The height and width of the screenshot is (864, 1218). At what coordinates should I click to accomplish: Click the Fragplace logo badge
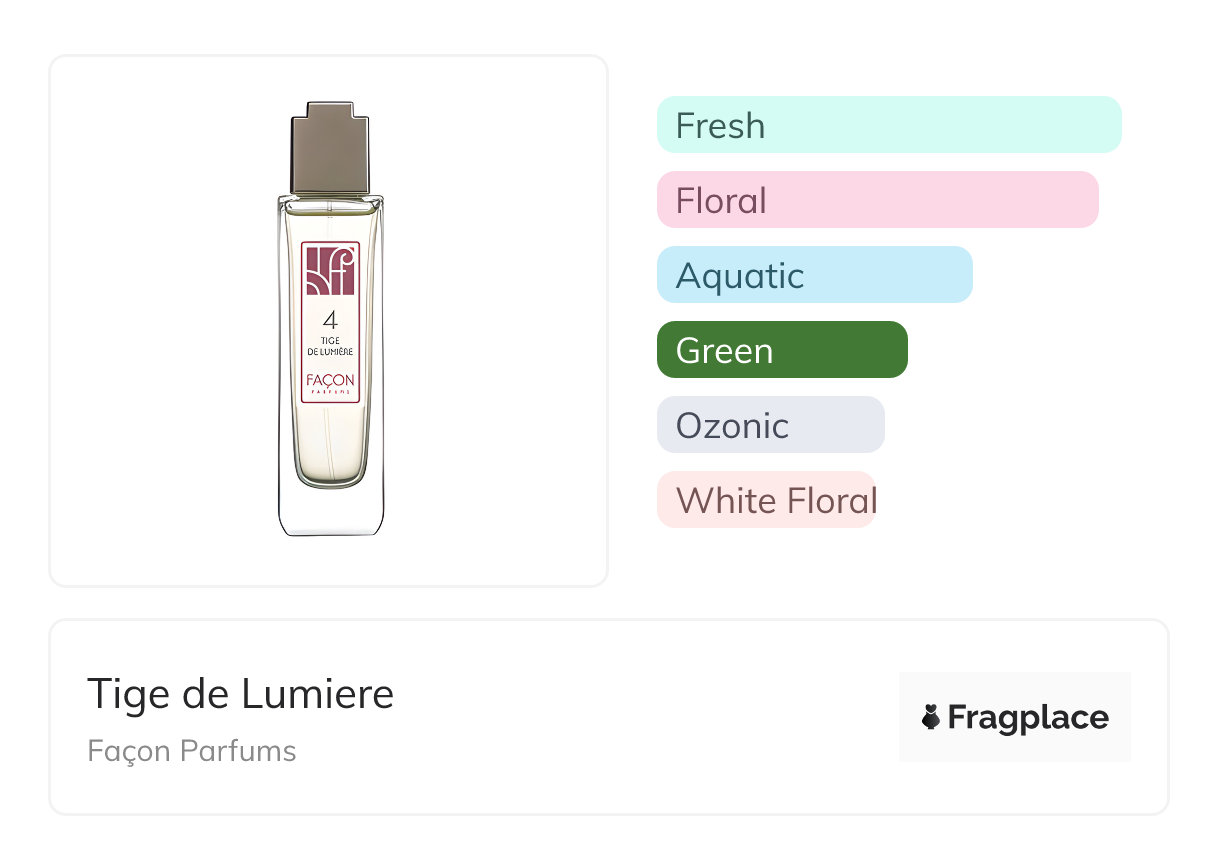click(1014, 717)
